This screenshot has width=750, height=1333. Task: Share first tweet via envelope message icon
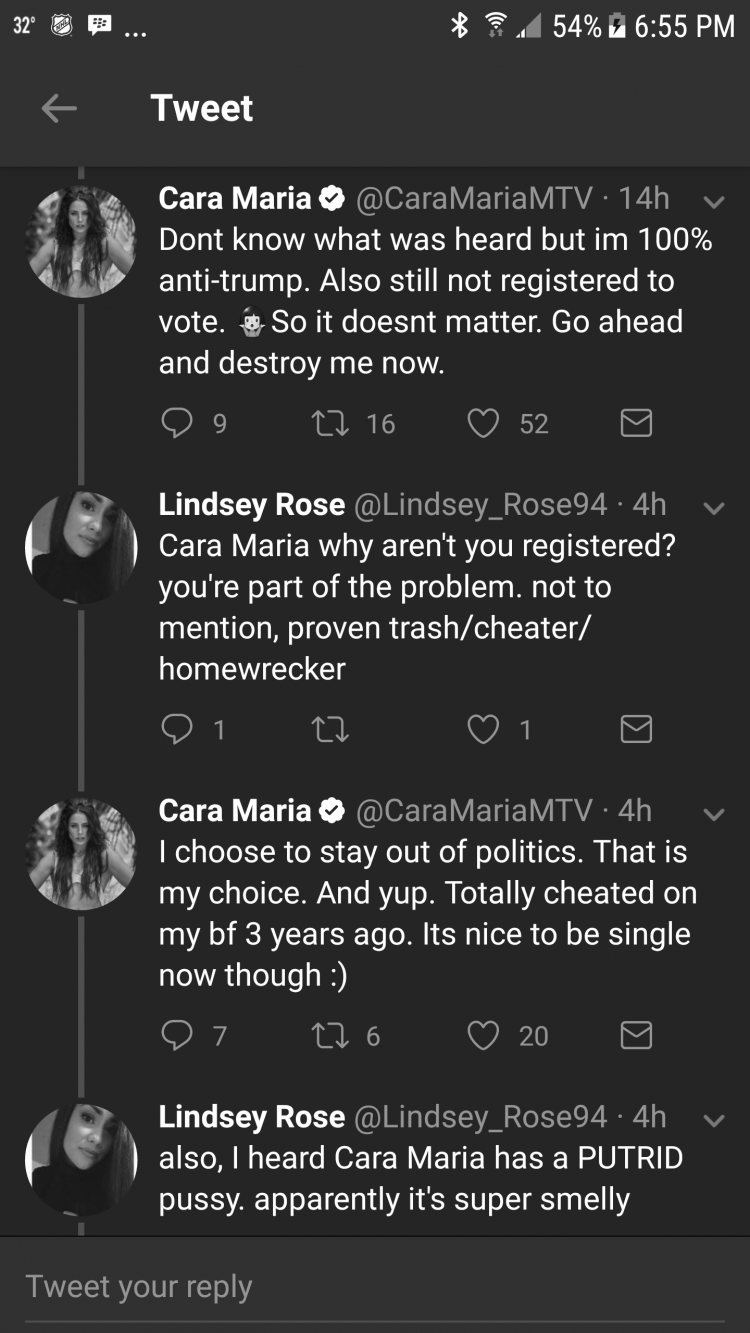coord(636,424)
